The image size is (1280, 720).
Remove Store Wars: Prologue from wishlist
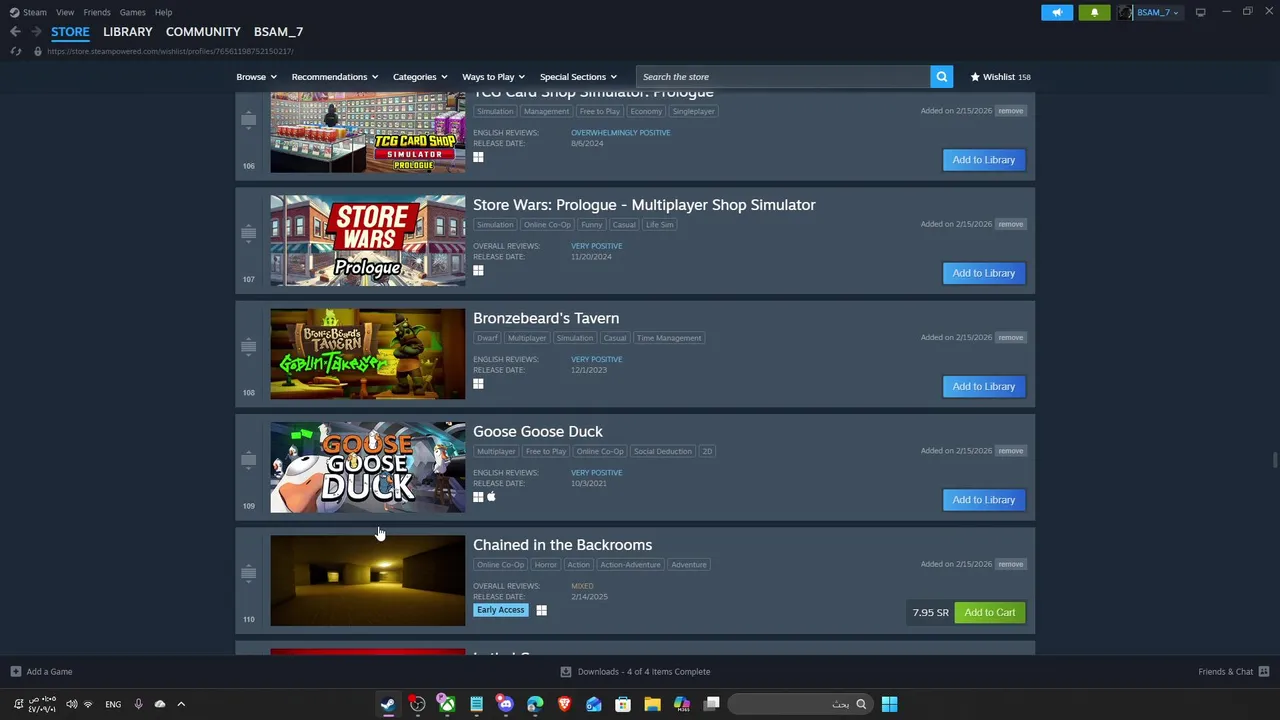[1010, 224]
